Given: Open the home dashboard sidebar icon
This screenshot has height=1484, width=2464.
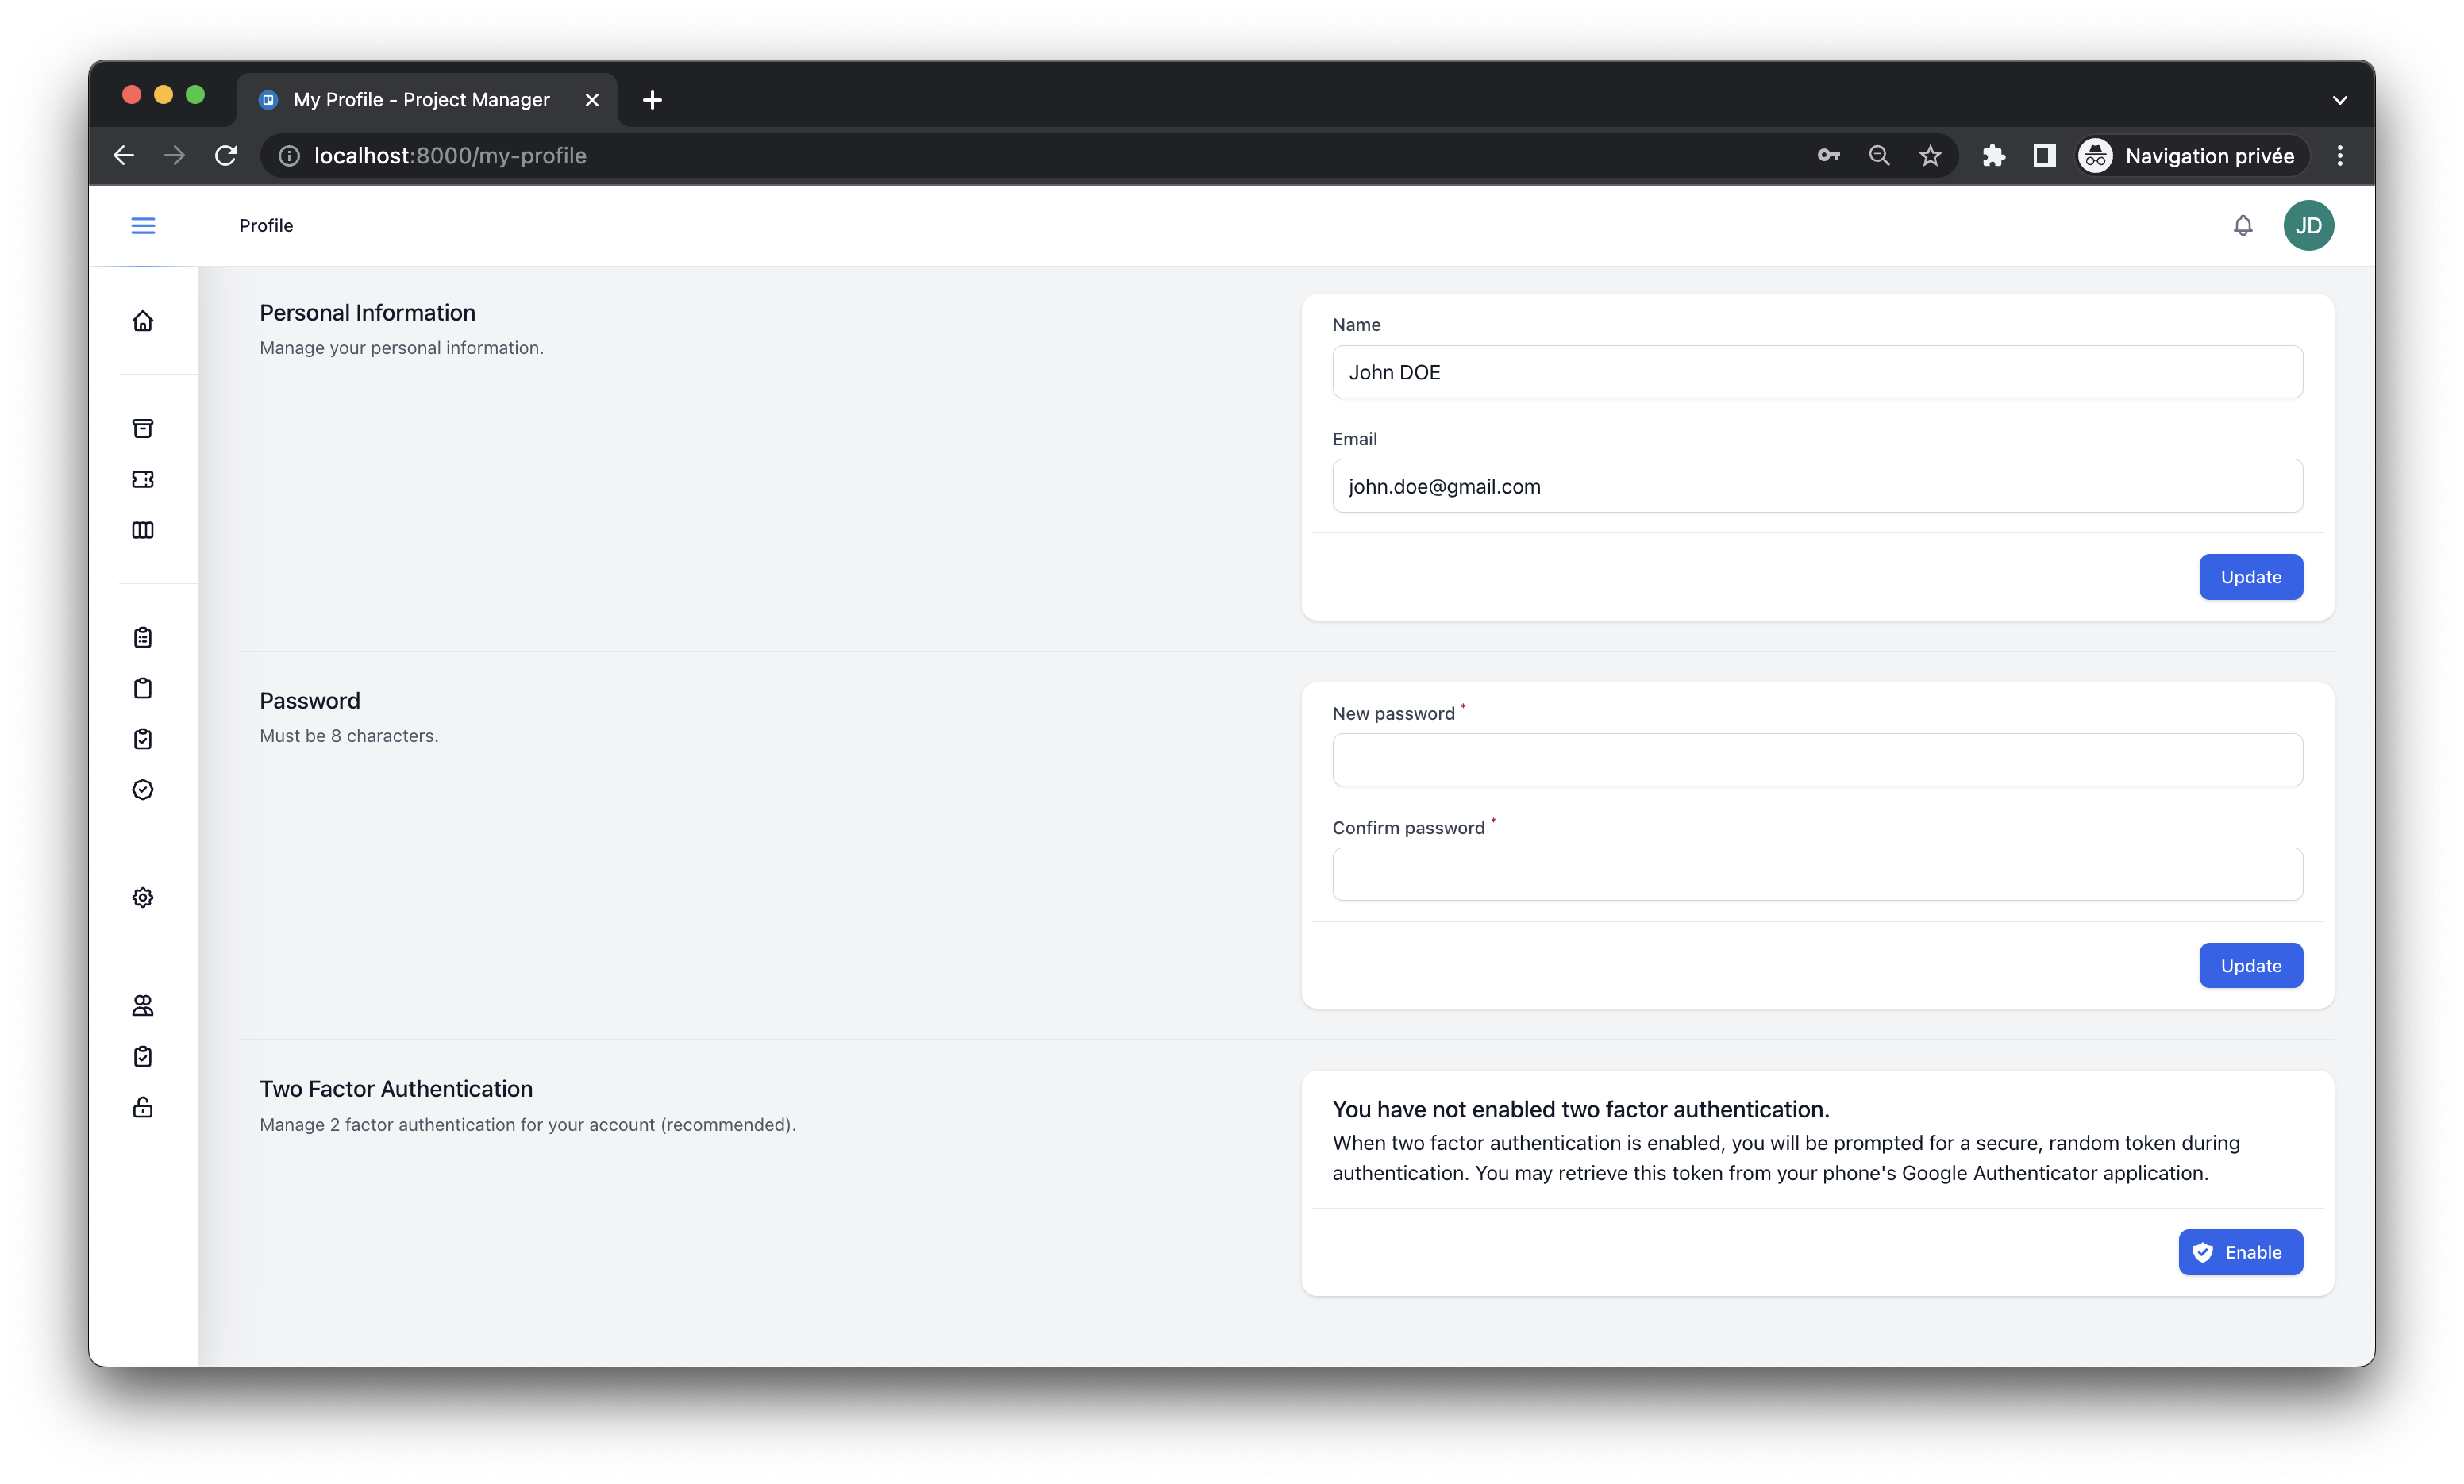Looking at the screenshot, I should click(143, 321).
